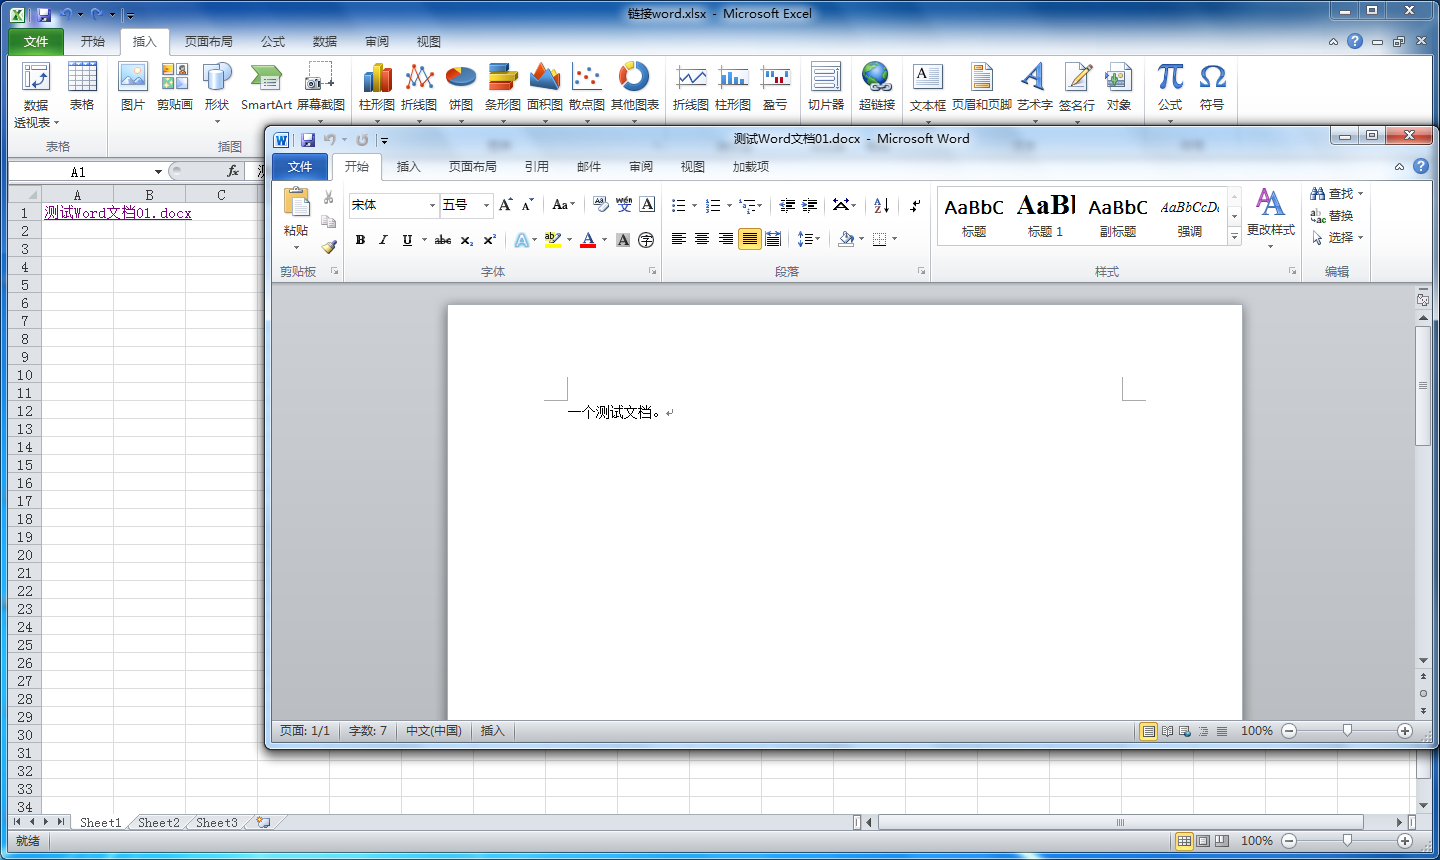Insert a symbol in Excel

pyautogui.click(x=1212, y=87)
